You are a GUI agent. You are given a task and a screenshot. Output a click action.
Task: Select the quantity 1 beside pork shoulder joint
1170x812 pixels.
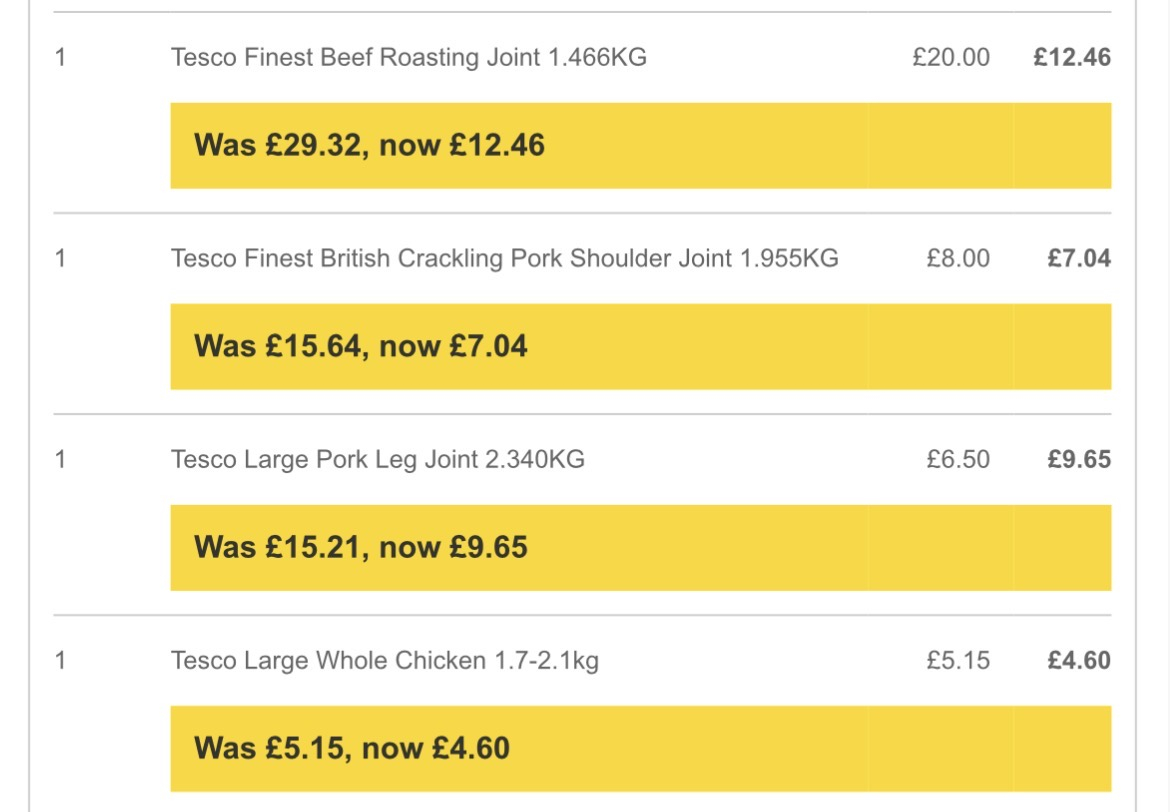[x=61, y=258]
